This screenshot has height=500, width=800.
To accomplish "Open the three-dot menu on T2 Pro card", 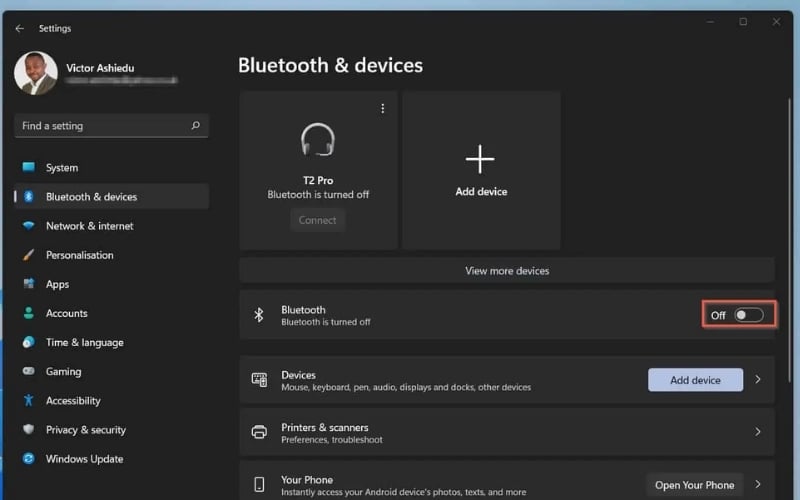I will point(382,108).
